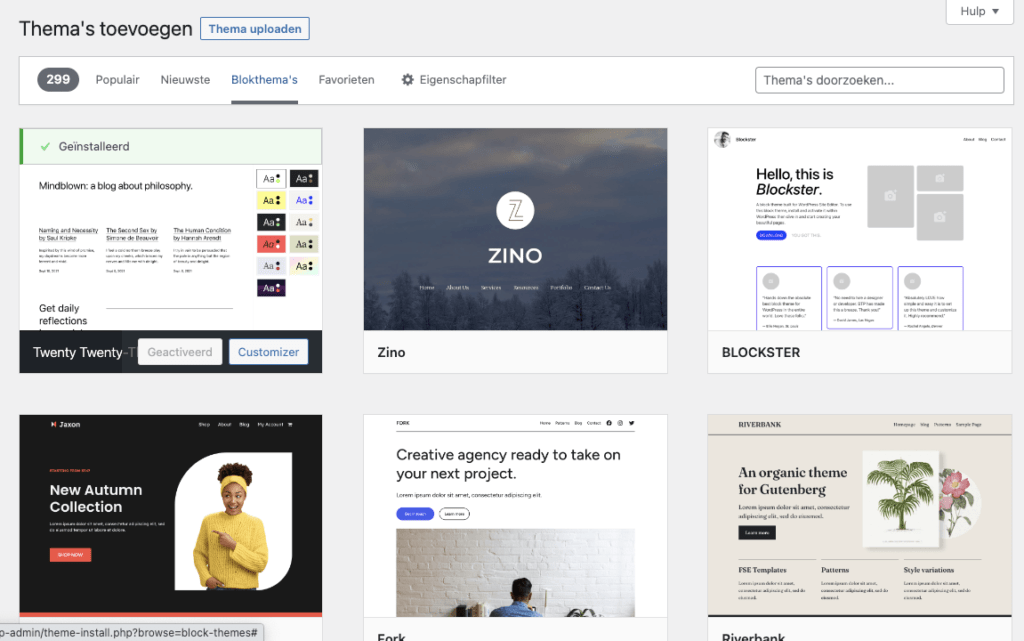Select the red Aa style swatch
1024x641 pixels.
271,244
